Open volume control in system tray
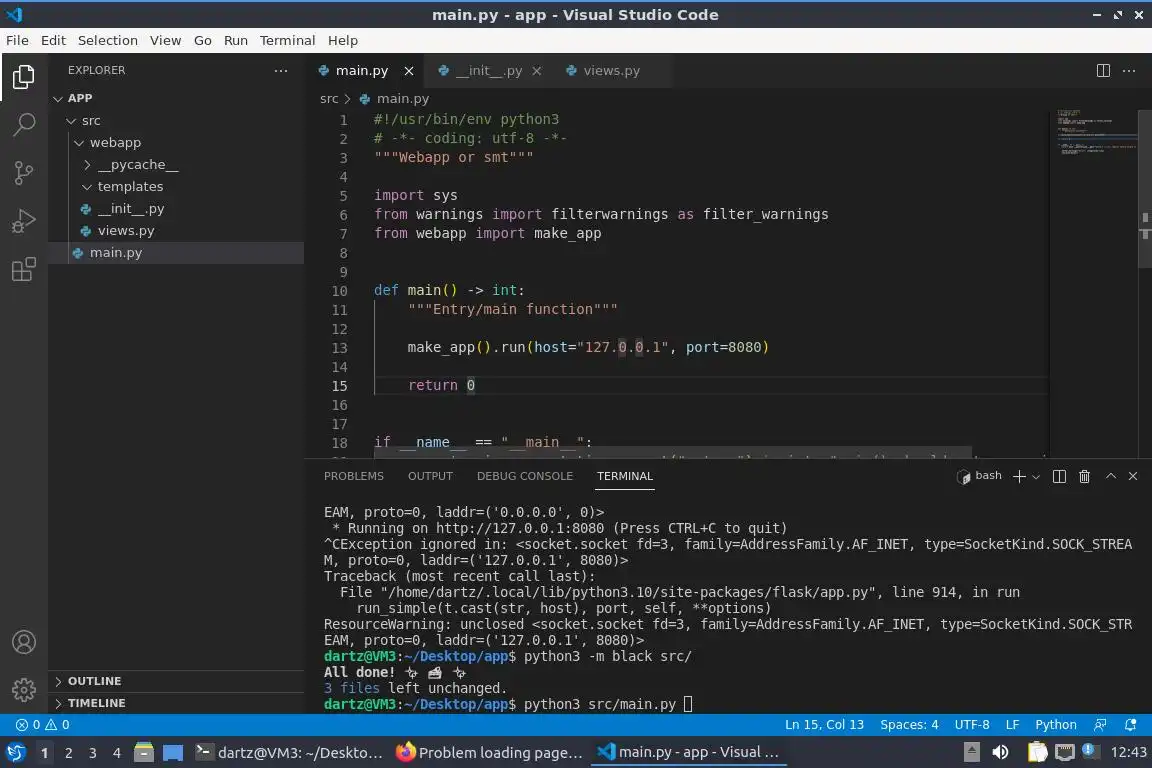The height and width of the screenshot is (768, 1152). (1000, 753)
